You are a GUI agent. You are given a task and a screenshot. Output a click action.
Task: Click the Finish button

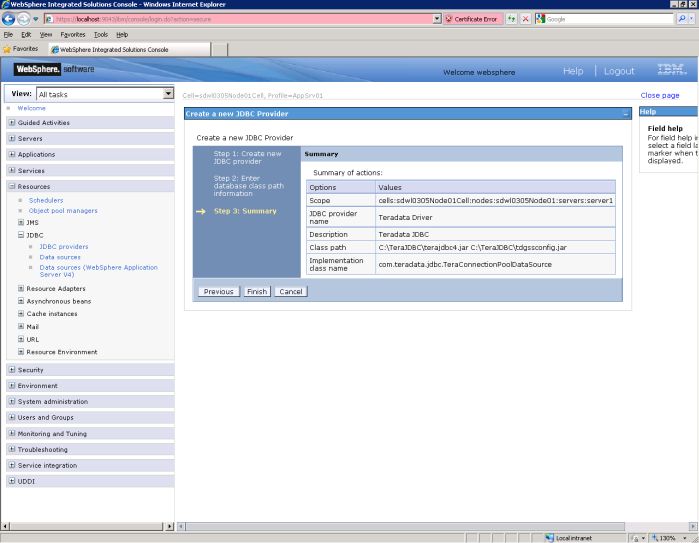click(x=257, y=292)
